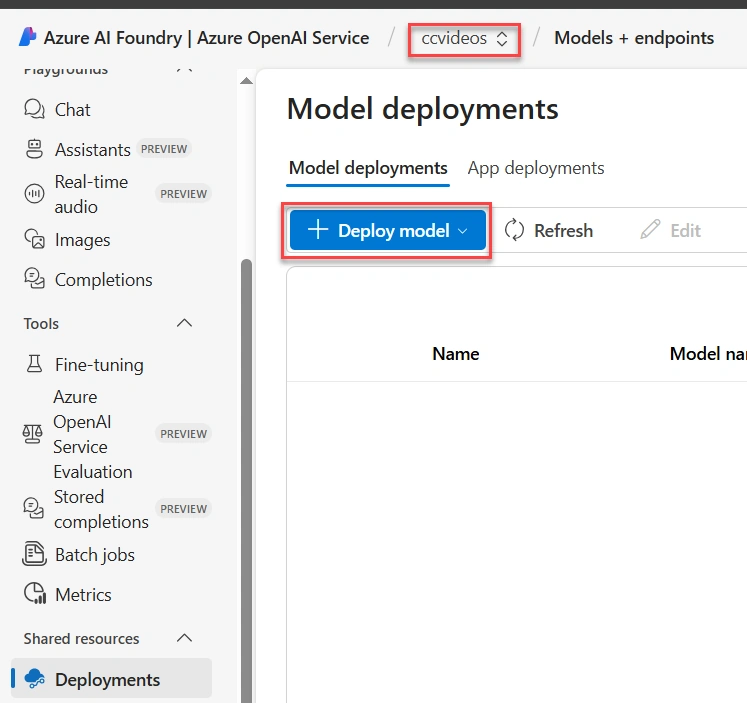Click the Refresh circular arrows icon
This screenshot has height=703, width=747.
click(x=514, y=230)
